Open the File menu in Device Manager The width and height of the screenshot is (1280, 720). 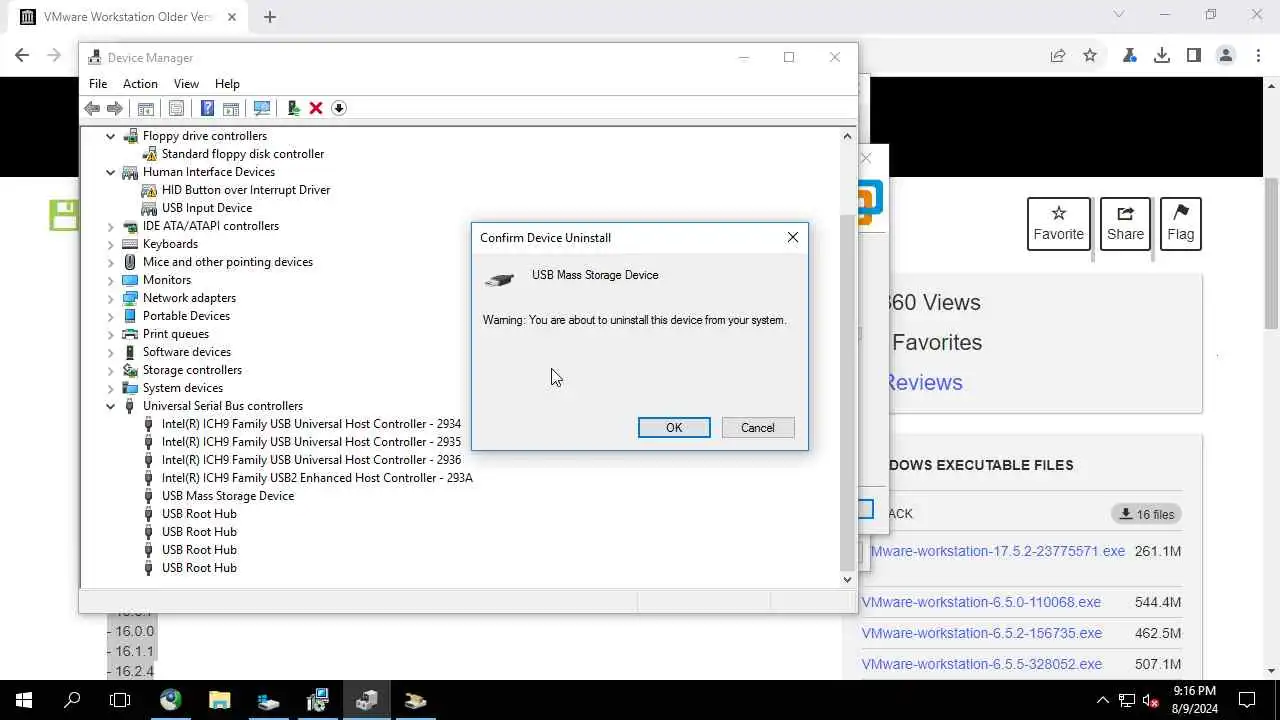98,84
